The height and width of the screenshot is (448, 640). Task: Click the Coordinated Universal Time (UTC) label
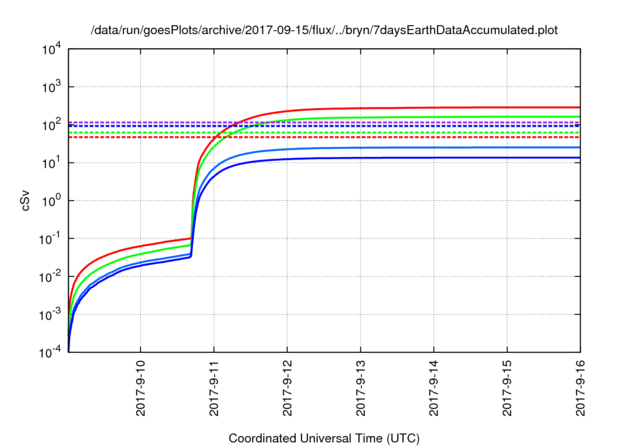(x=324, y=438)
